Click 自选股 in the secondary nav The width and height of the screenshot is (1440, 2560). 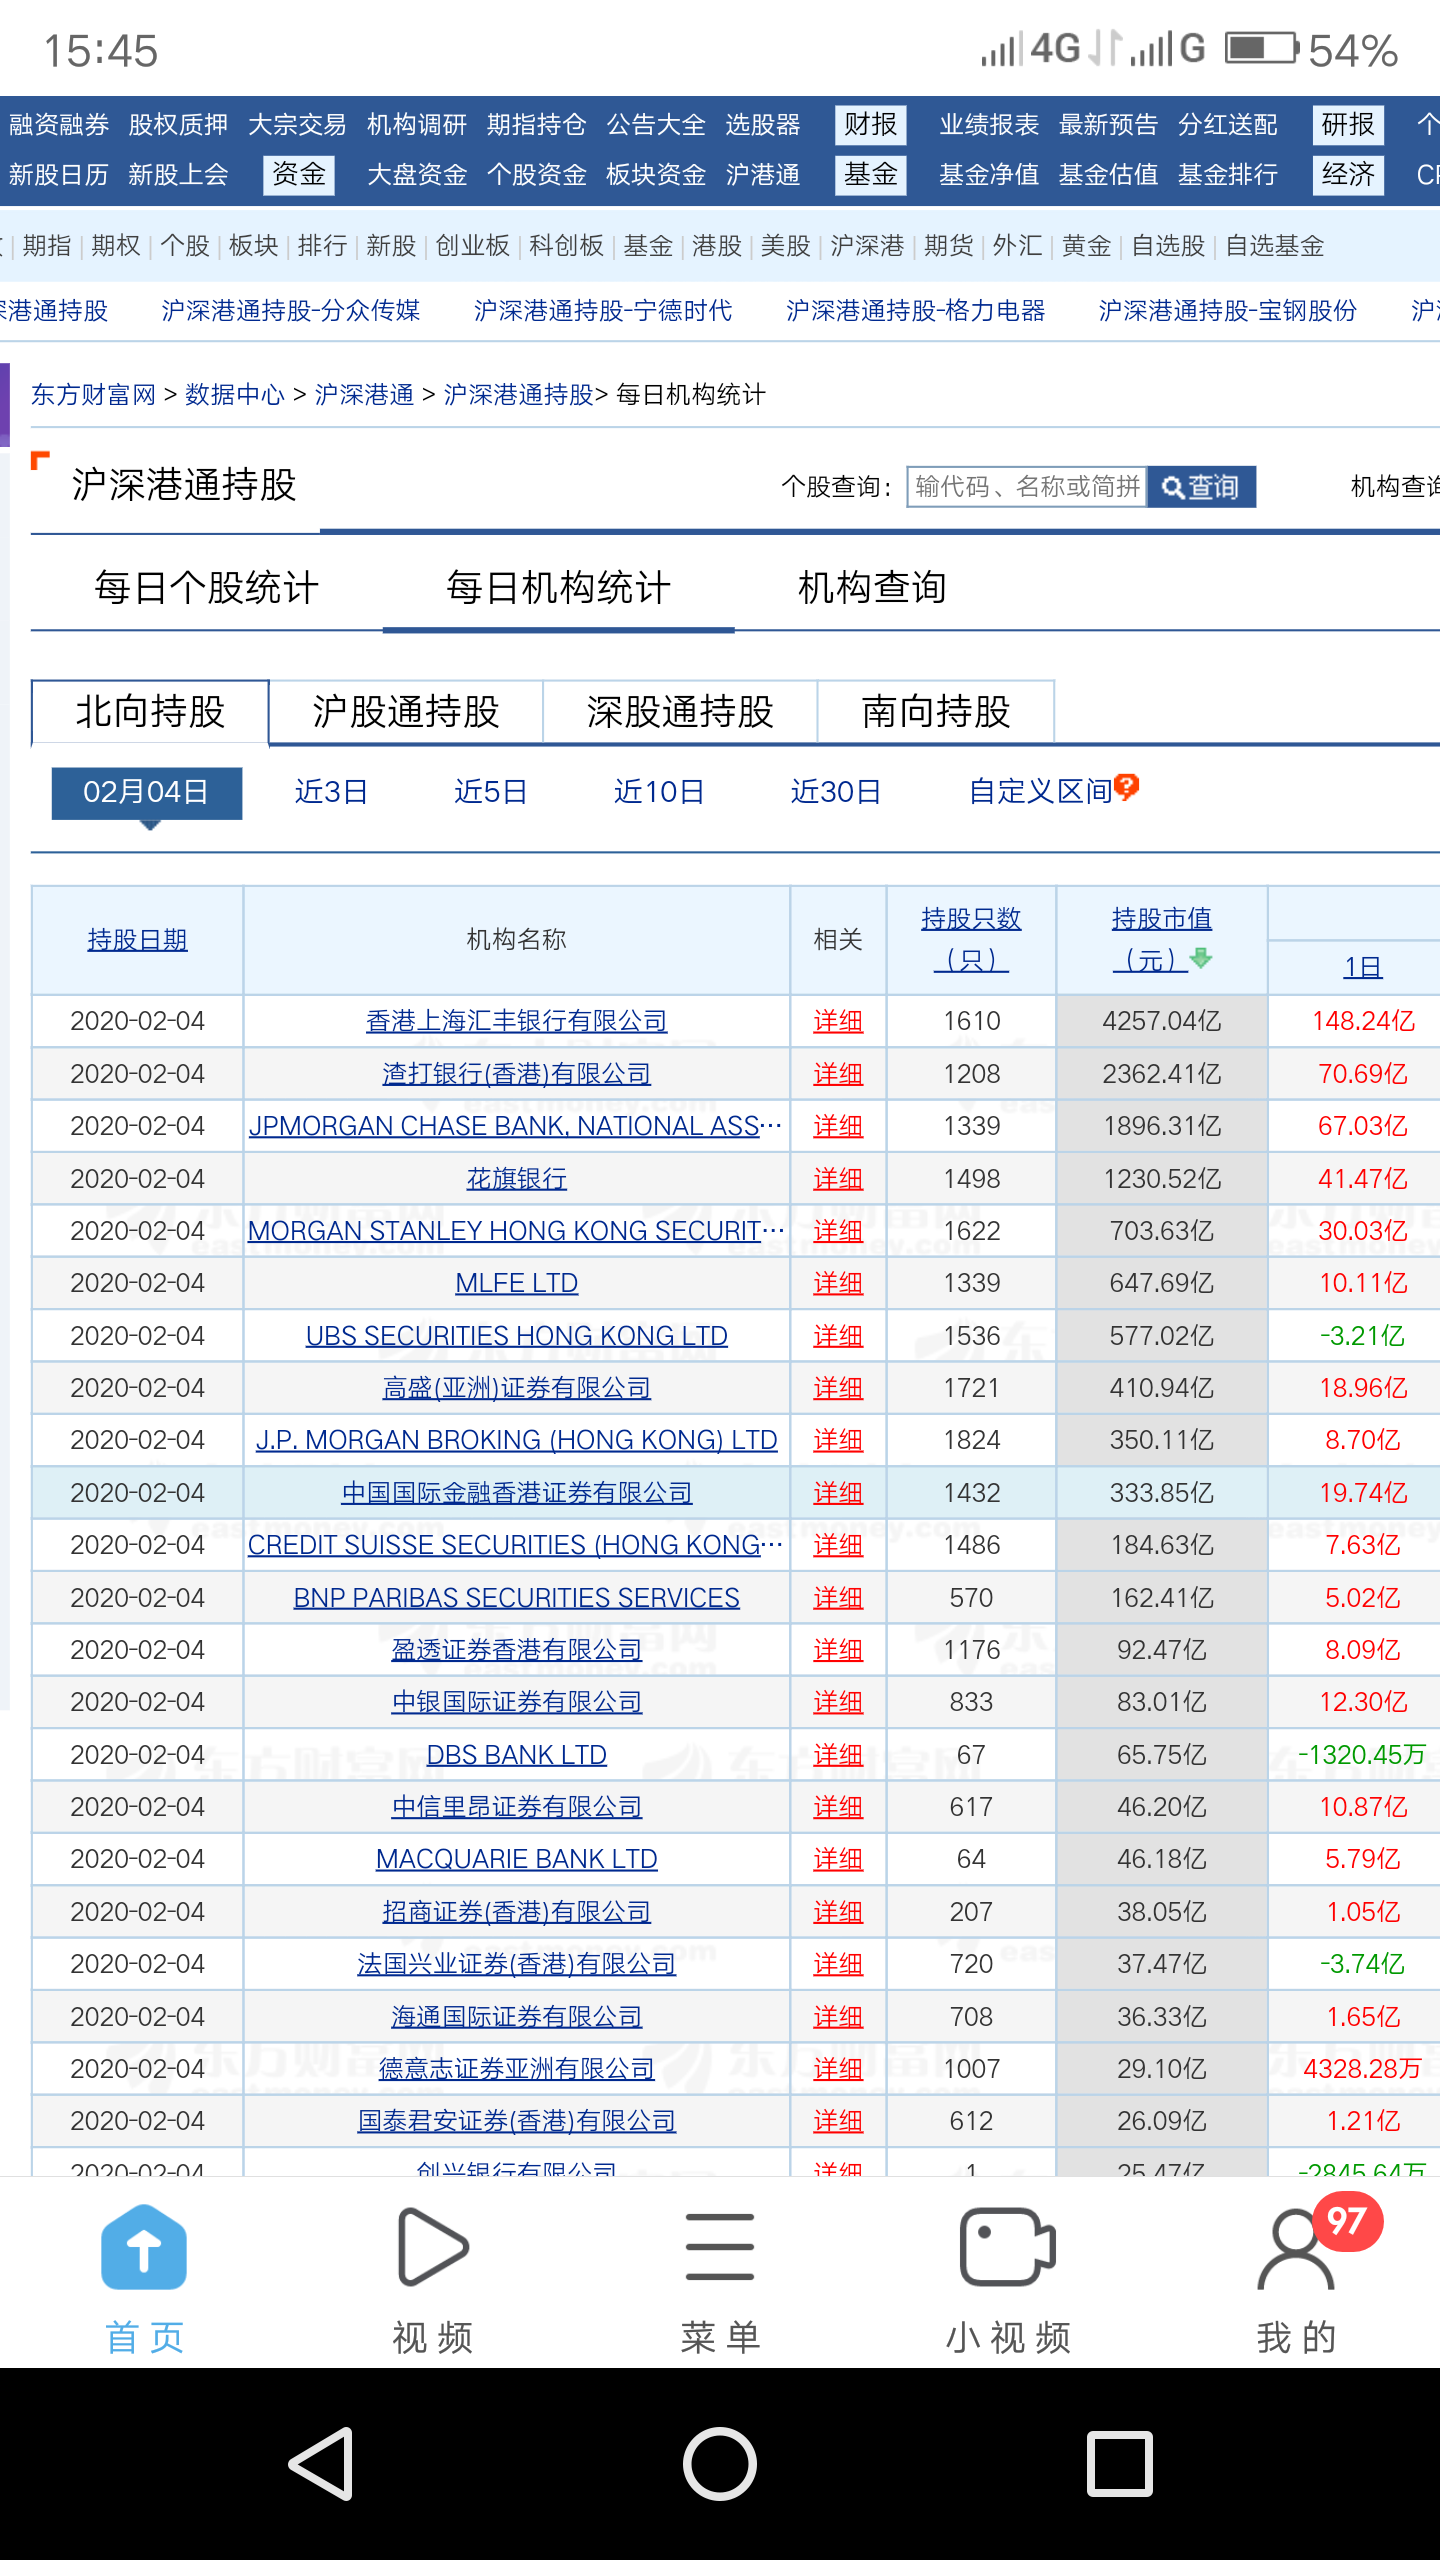point(1168,246)
